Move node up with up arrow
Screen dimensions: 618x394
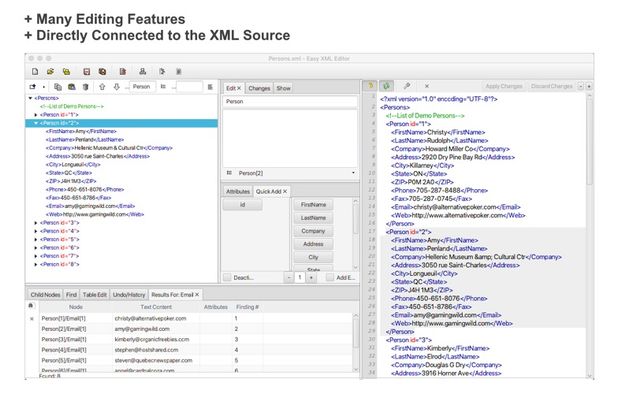[x=102, y=87]
